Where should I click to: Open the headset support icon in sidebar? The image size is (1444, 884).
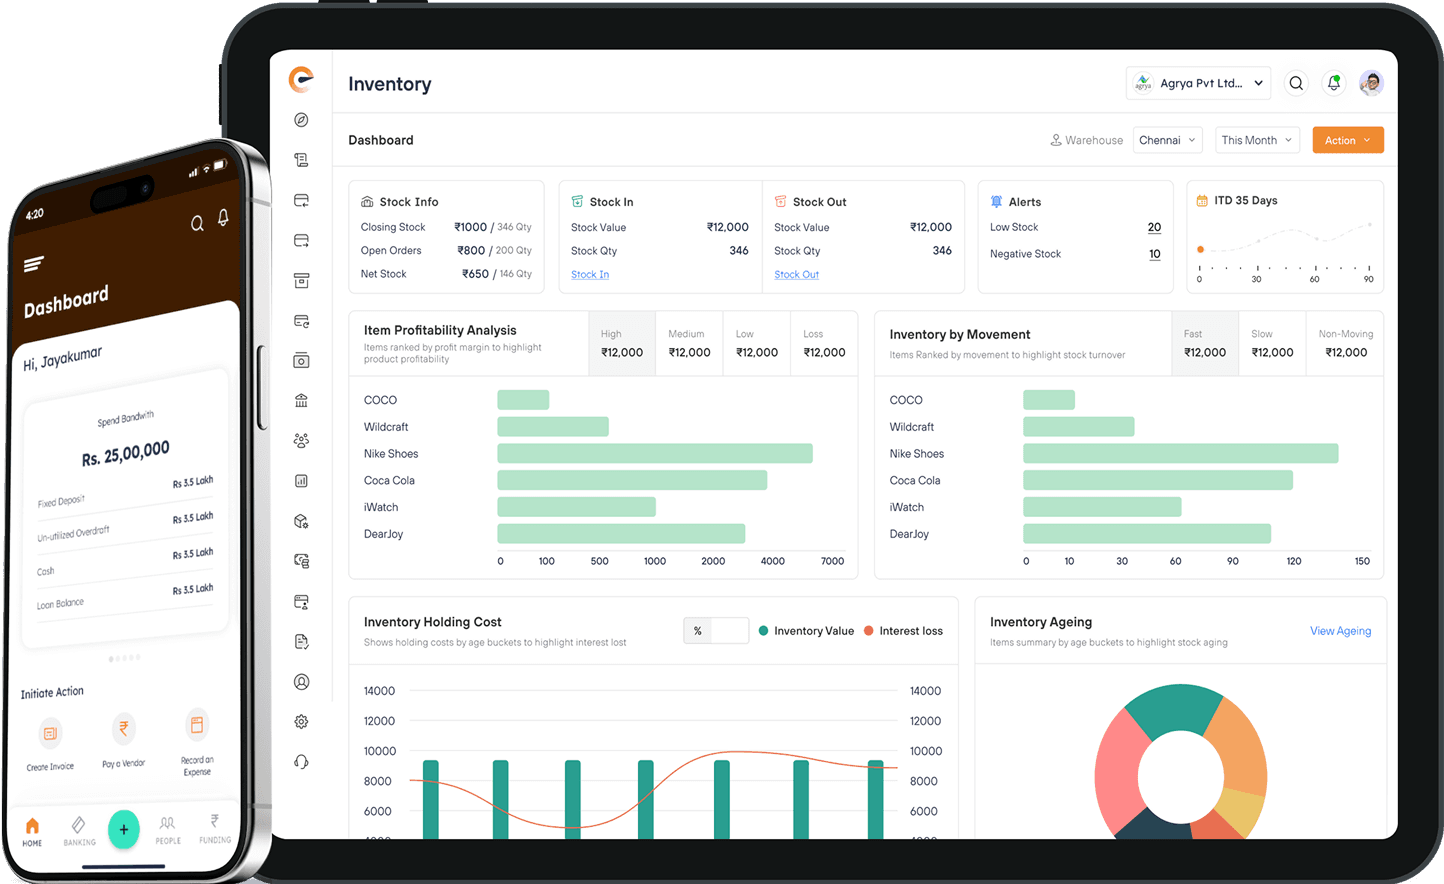pos(301,761)
